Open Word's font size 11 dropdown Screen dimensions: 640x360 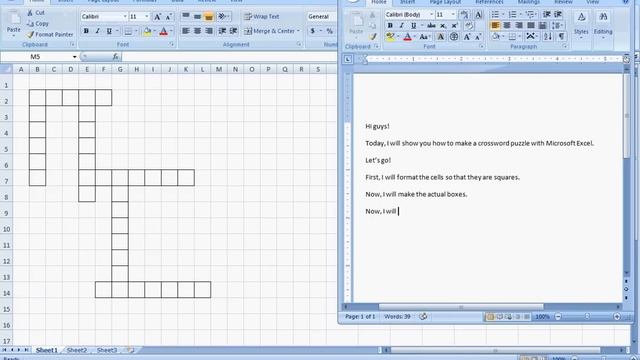coord(453,15)
